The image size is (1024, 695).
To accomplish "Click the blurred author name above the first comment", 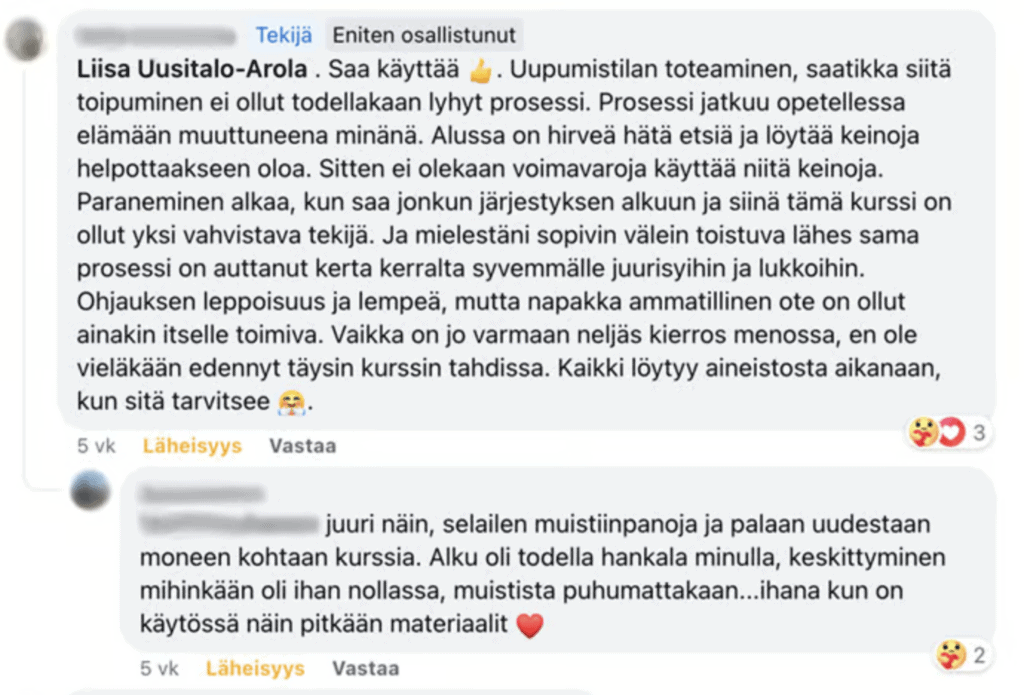I will pos(155,35).
